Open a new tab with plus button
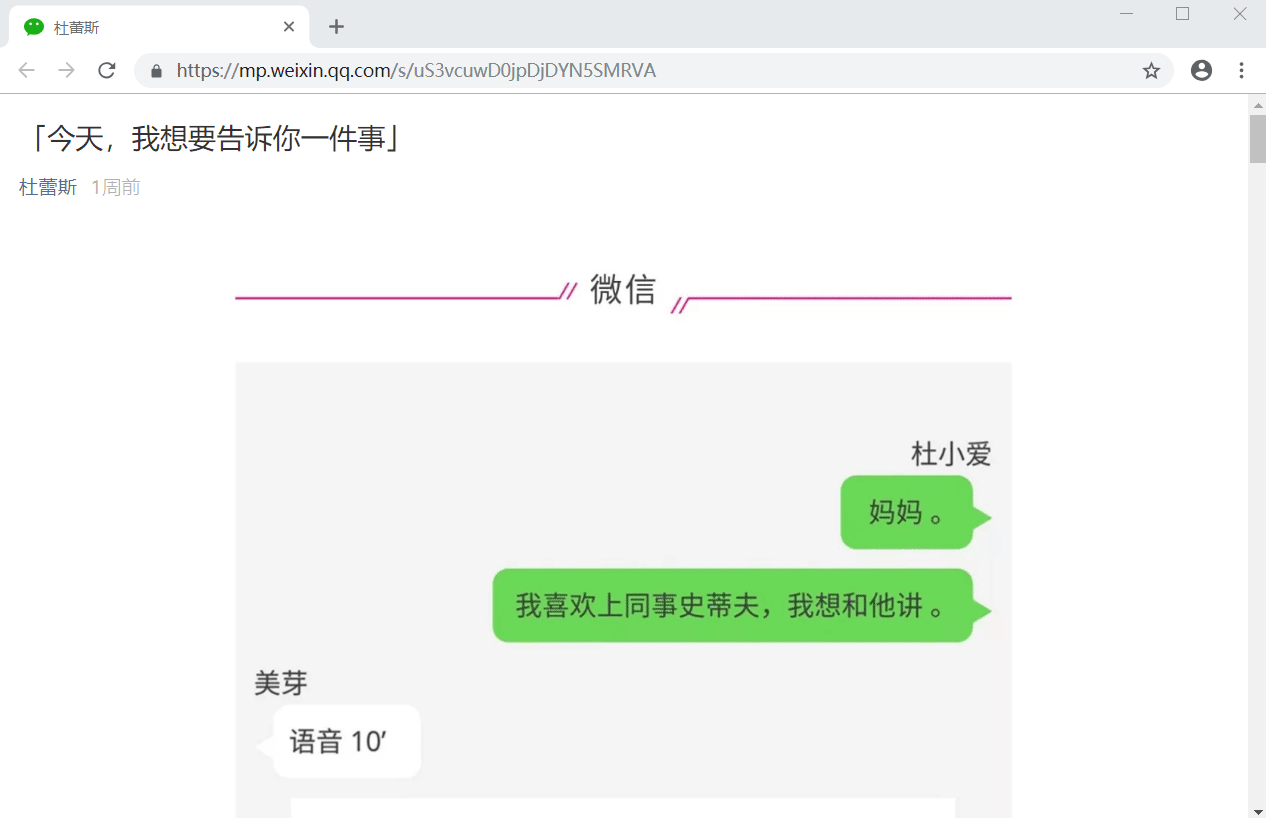 point(336,27)
